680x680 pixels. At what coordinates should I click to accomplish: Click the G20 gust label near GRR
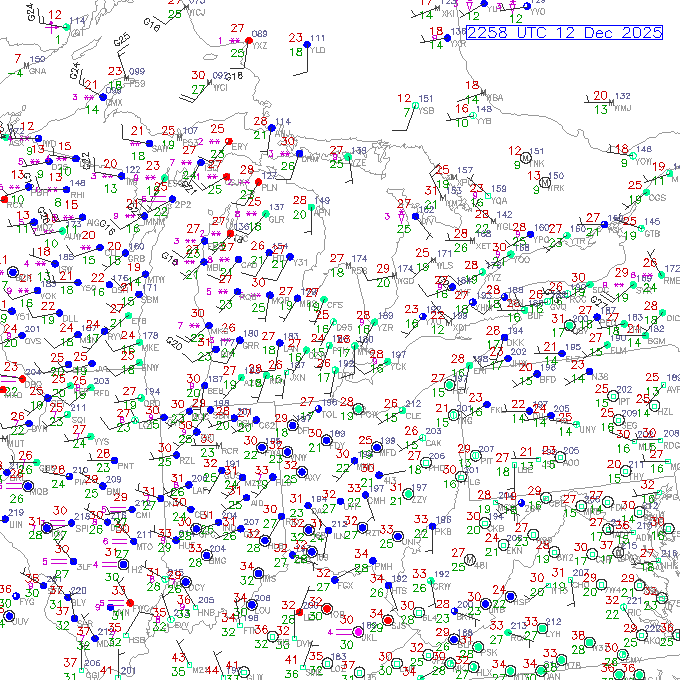[x=173, y=344]
